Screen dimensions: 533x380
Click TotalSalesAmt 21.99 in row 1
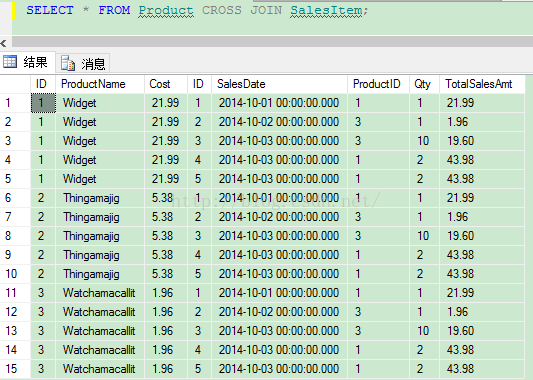coord(482,103)
